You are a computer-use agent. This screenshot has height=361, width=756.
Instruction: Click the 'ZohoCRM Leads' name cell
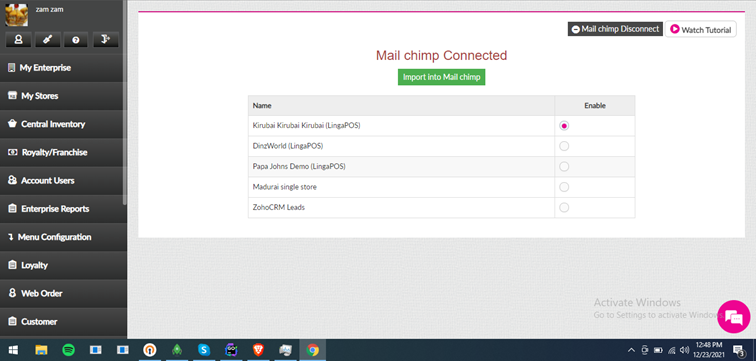(401, 208)
